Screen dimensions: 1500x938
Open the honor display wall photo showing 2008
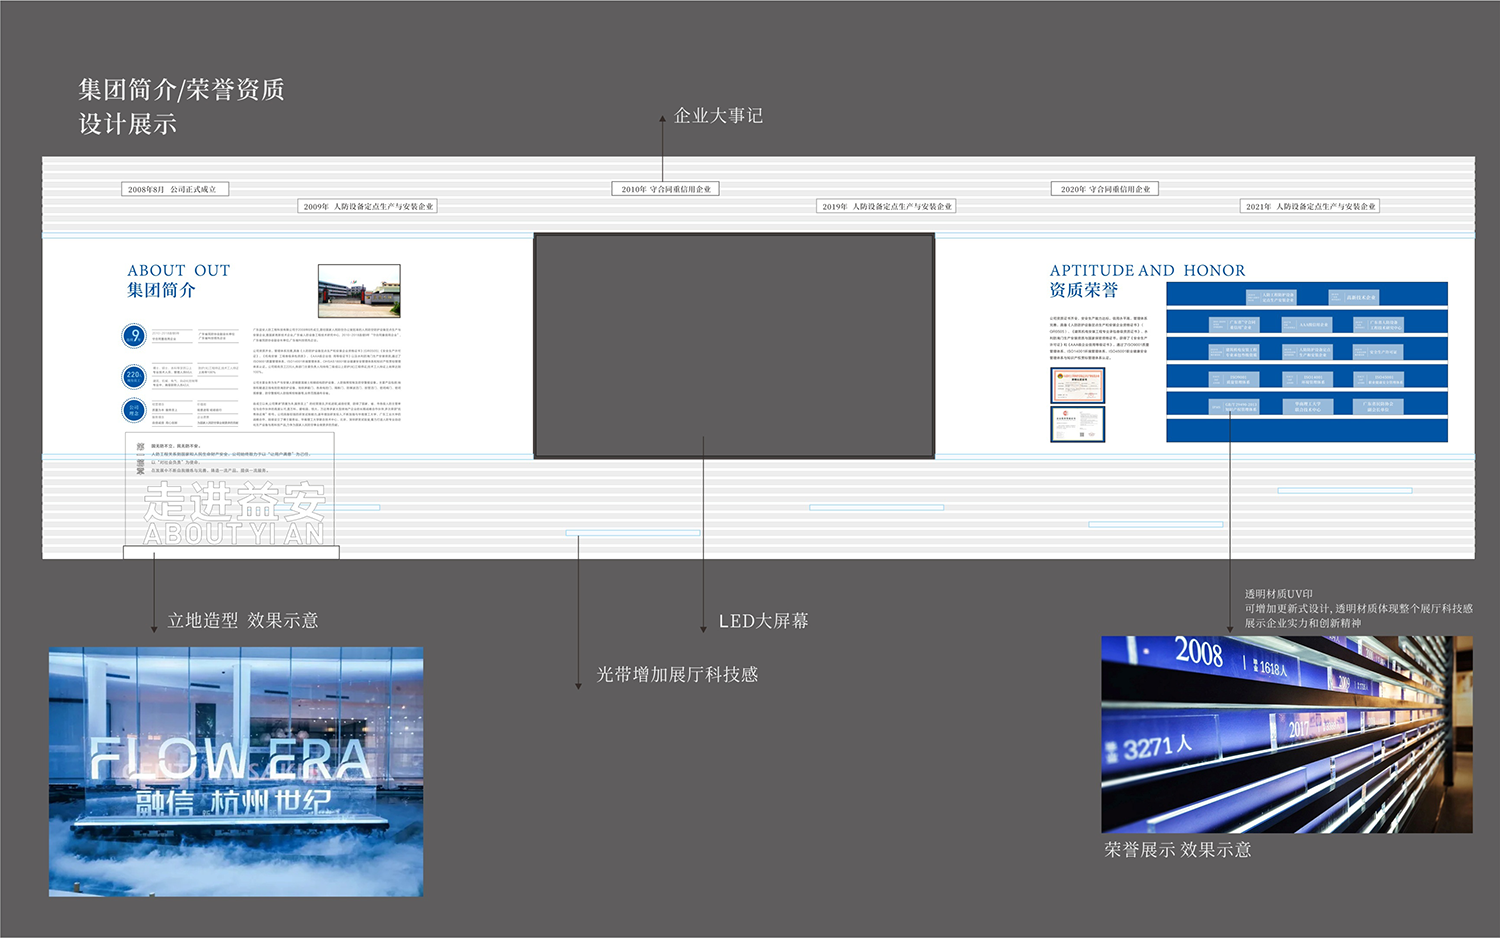coord(1287,734)
